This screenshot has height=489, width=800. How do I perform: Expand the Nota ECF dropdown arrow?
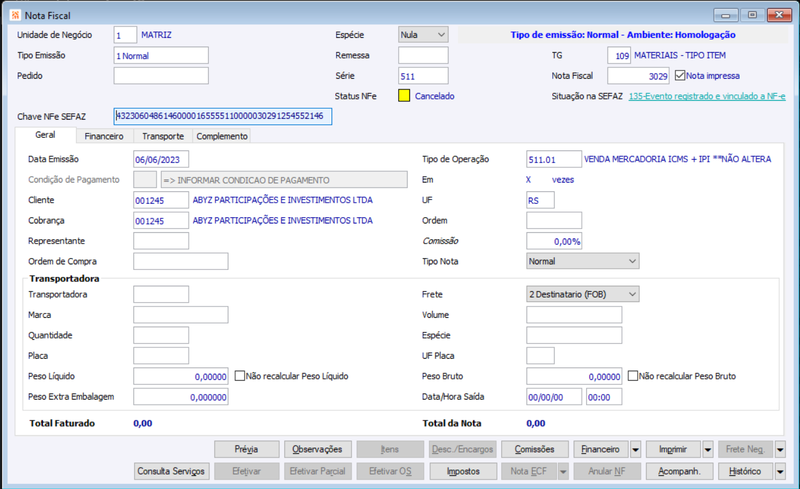[563, 471]
